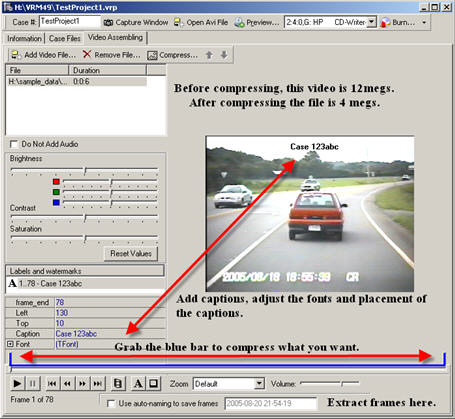Jump to first frame button
The height and width of the screenshot is (419, 455).
[52, 384]
